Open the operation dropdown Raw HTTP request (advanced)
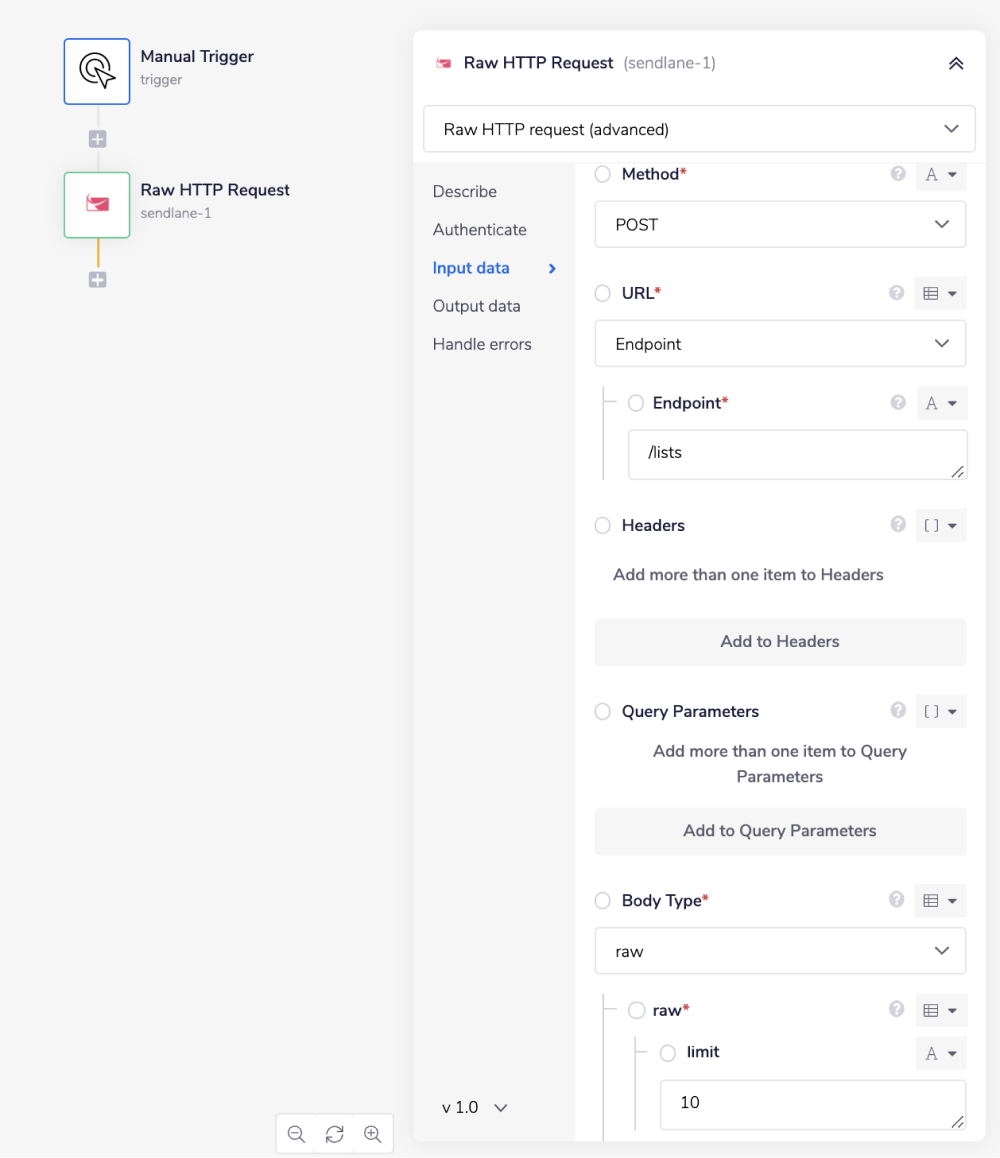Viewport: 1000px width, 1158px height. tap(699, 129)
